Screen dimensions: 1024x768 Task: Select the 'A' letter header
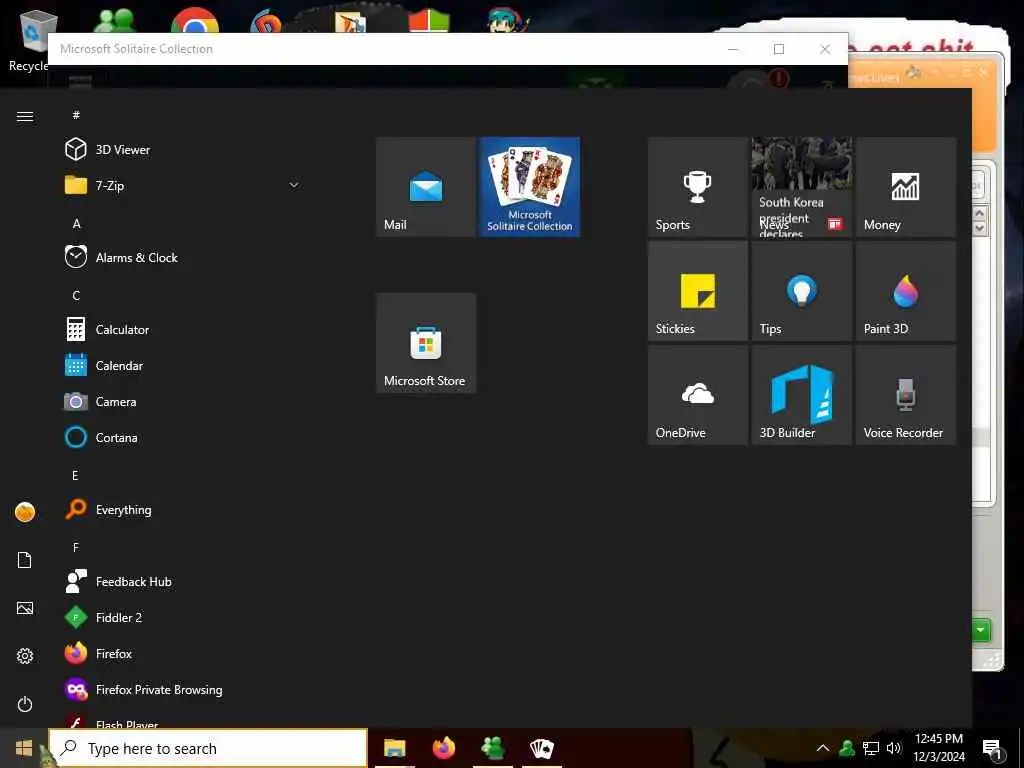(76, 223)
